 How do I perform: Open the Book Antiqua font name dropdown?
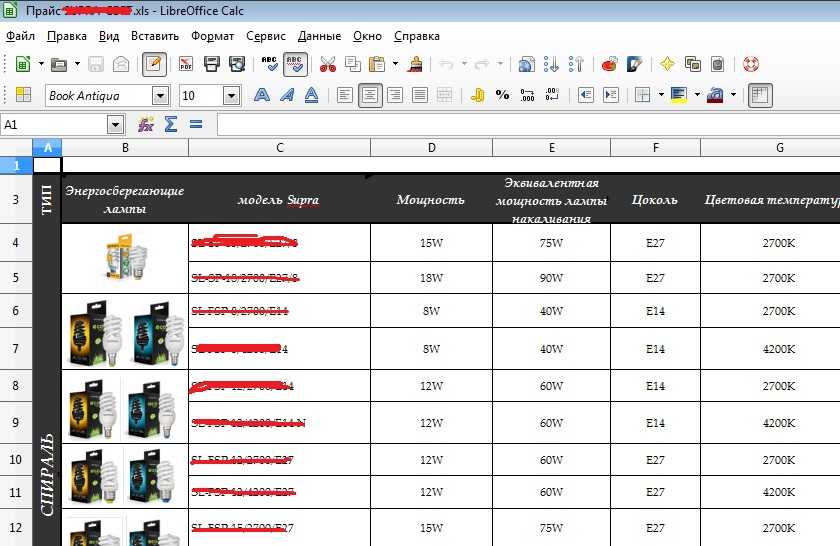160,96
